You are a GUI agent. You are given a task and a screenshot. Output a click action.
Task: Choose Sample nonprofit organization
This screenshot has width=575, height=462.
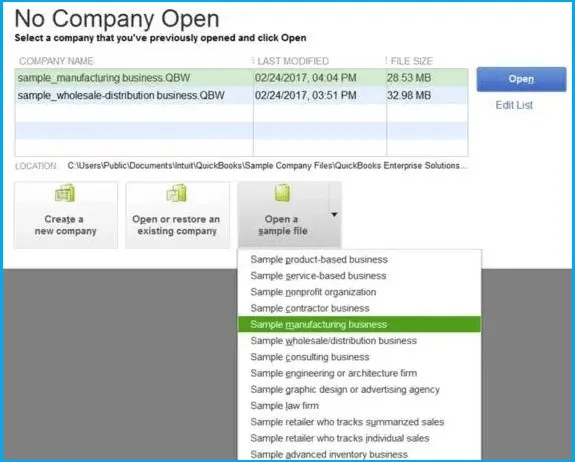click(359, 292)
